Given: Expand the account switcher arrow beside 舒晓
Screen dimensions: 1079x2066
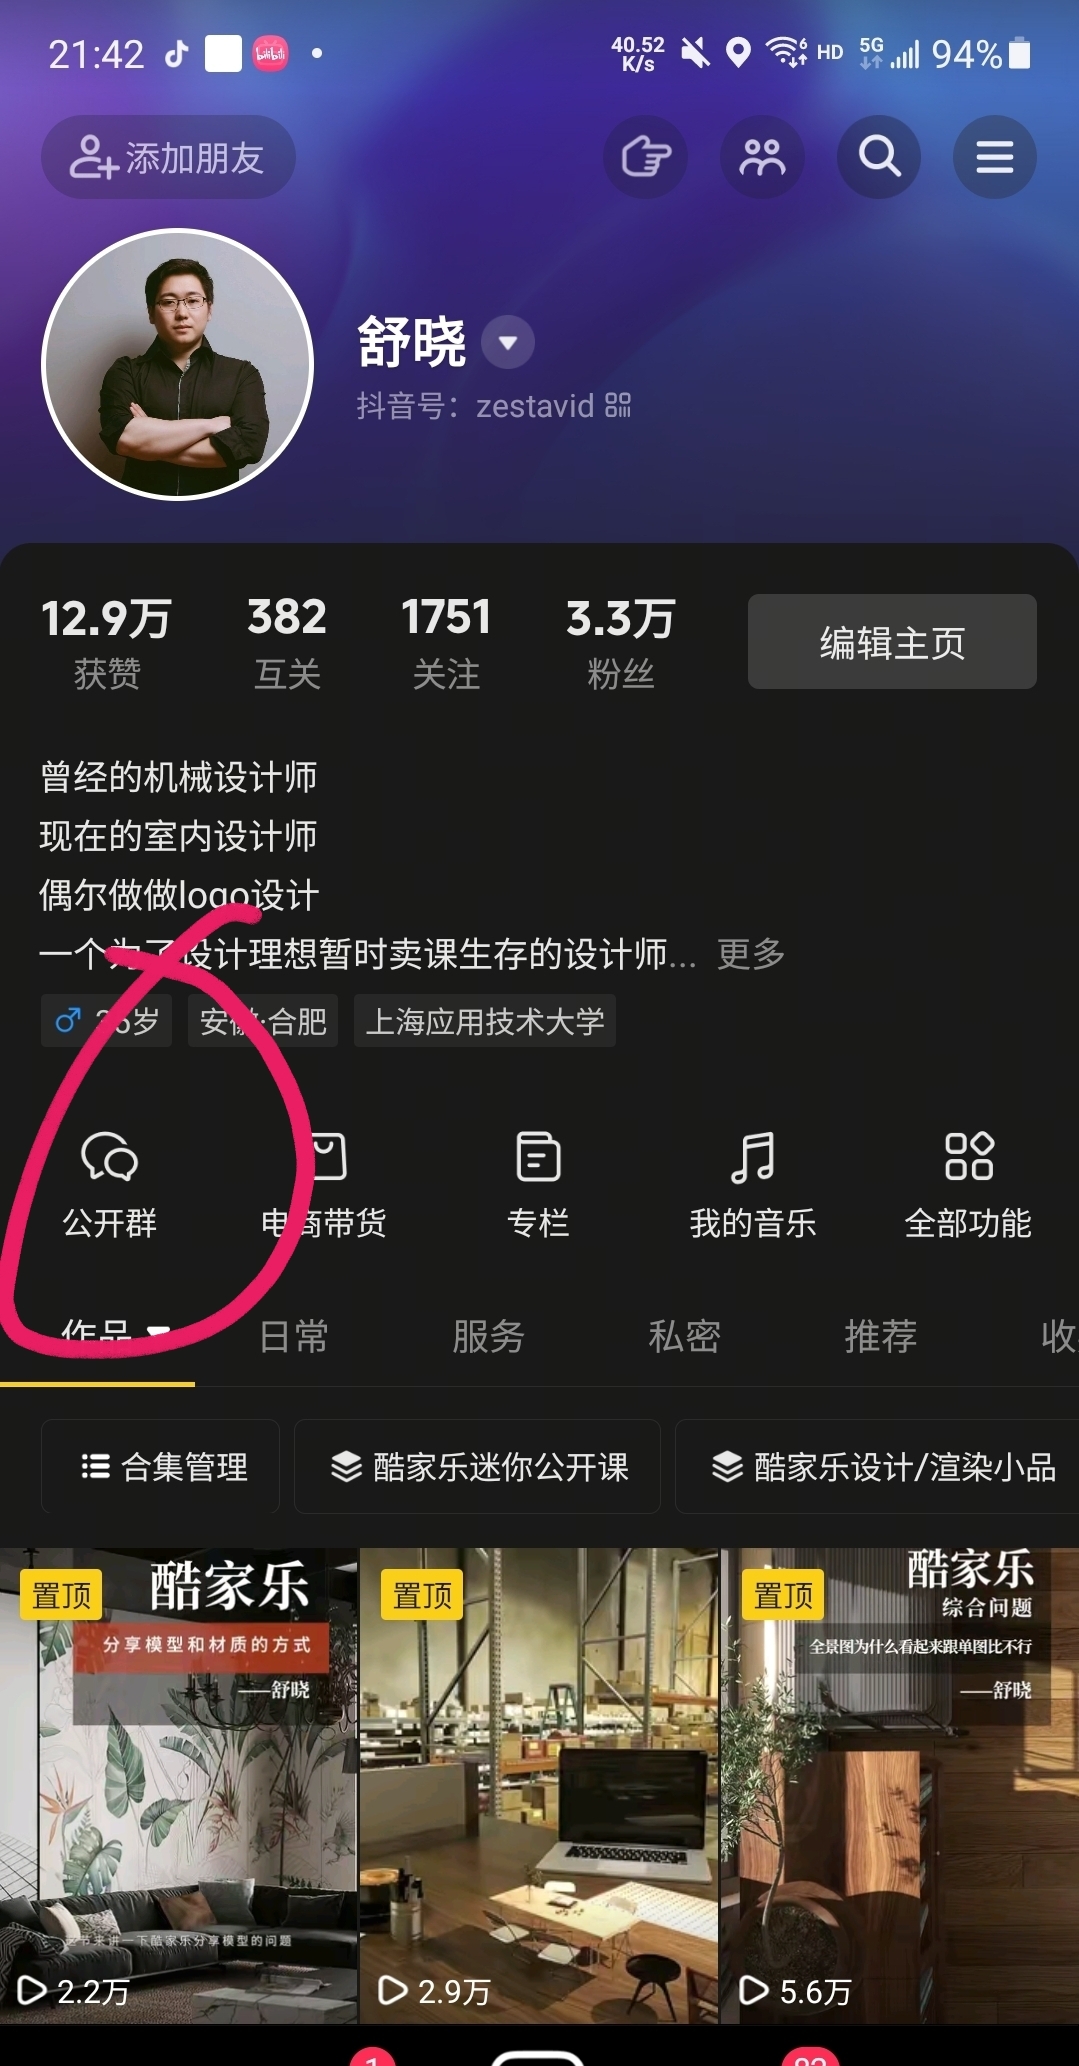Looking at the screenshot, I should point(508,343).
